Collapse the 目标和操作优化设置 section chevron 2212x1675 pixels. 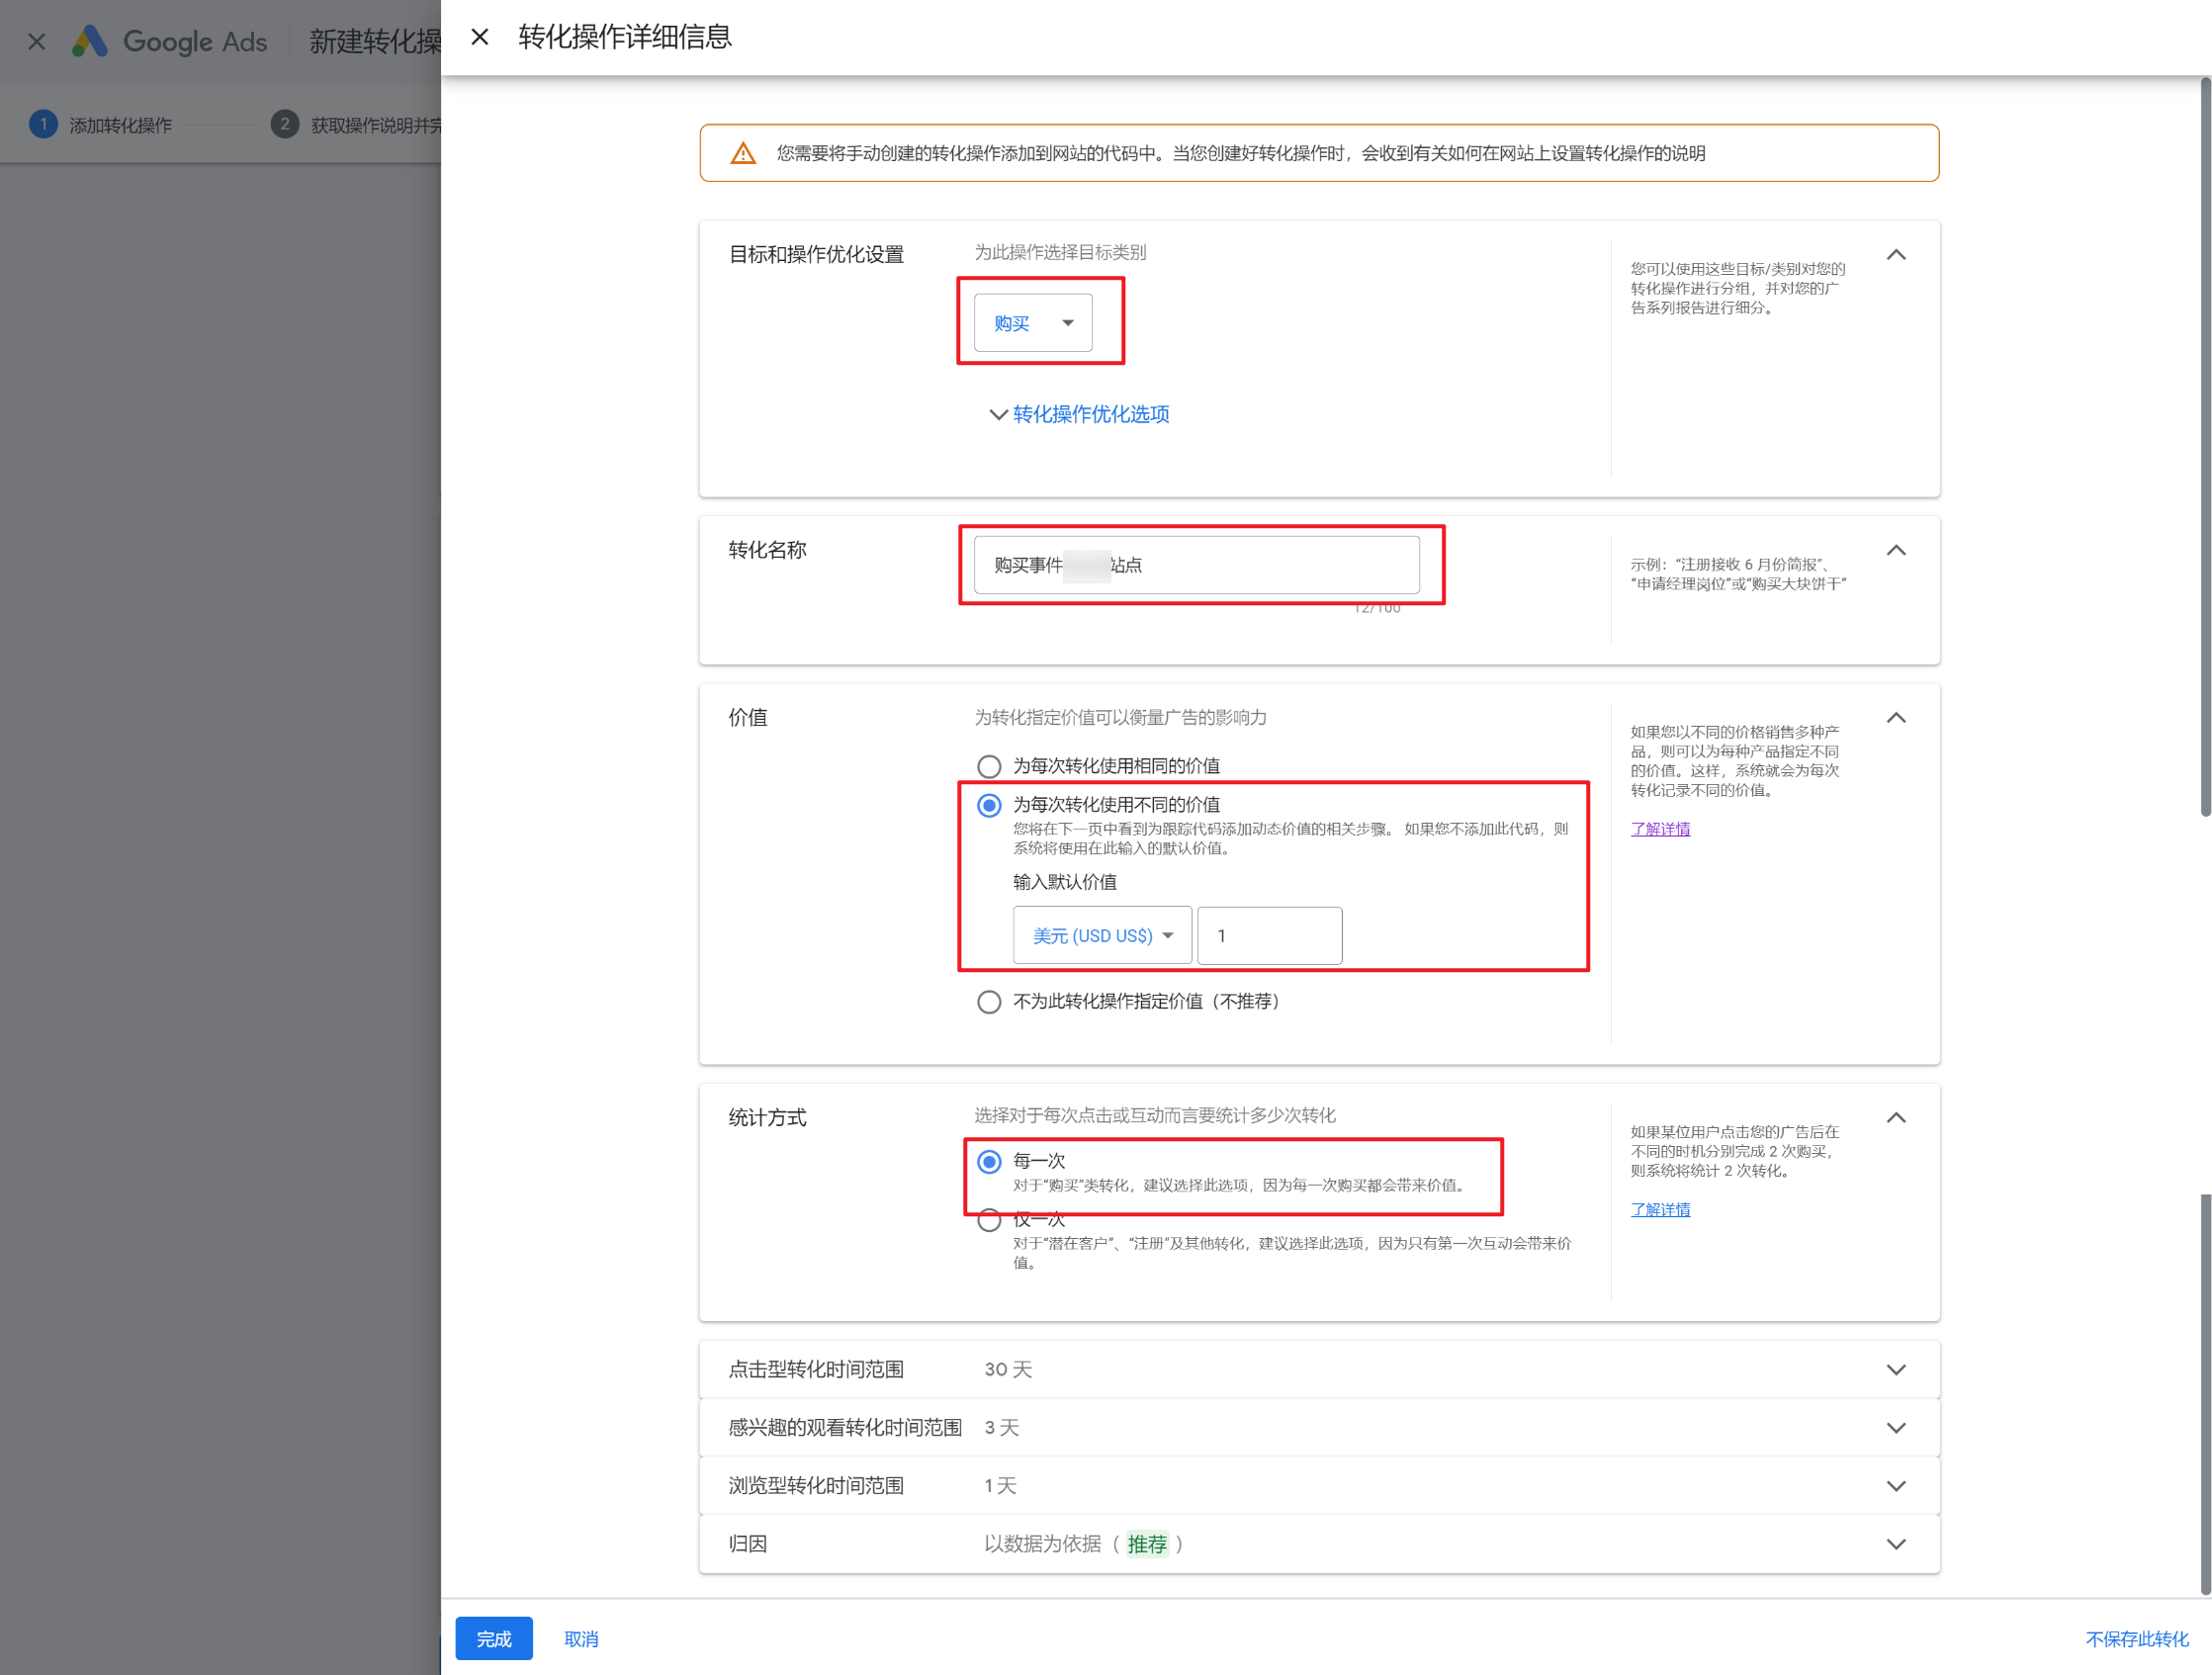coord(1895,255)
